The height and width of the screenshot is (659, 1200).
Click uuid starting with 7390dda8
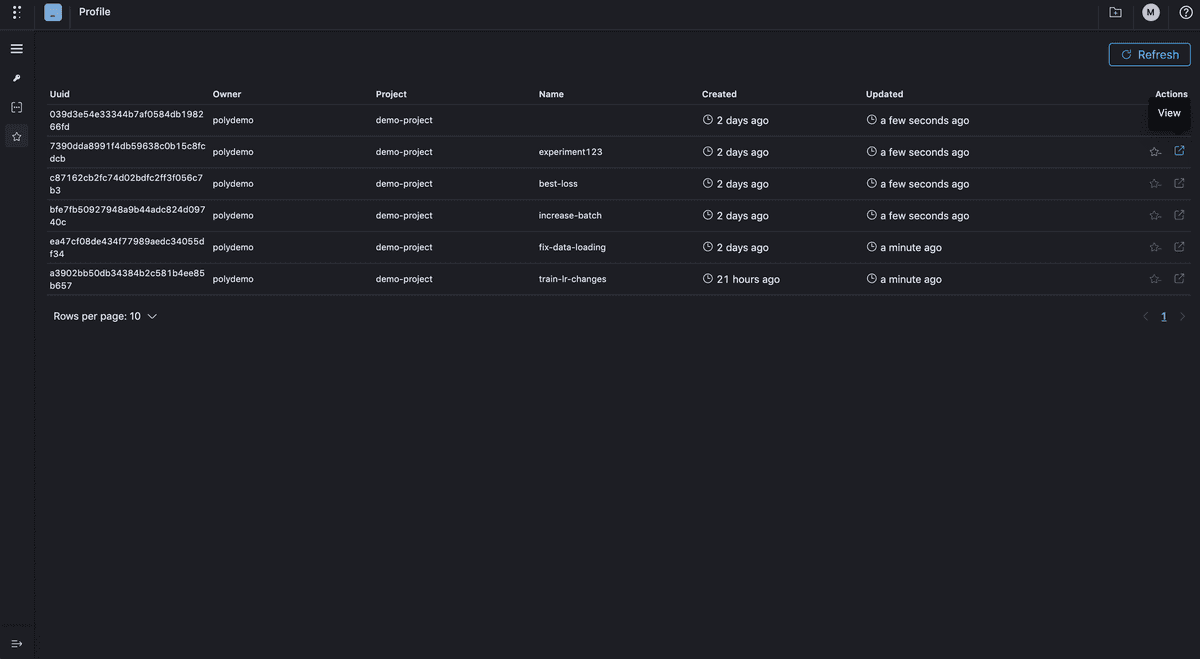[127, 152]
